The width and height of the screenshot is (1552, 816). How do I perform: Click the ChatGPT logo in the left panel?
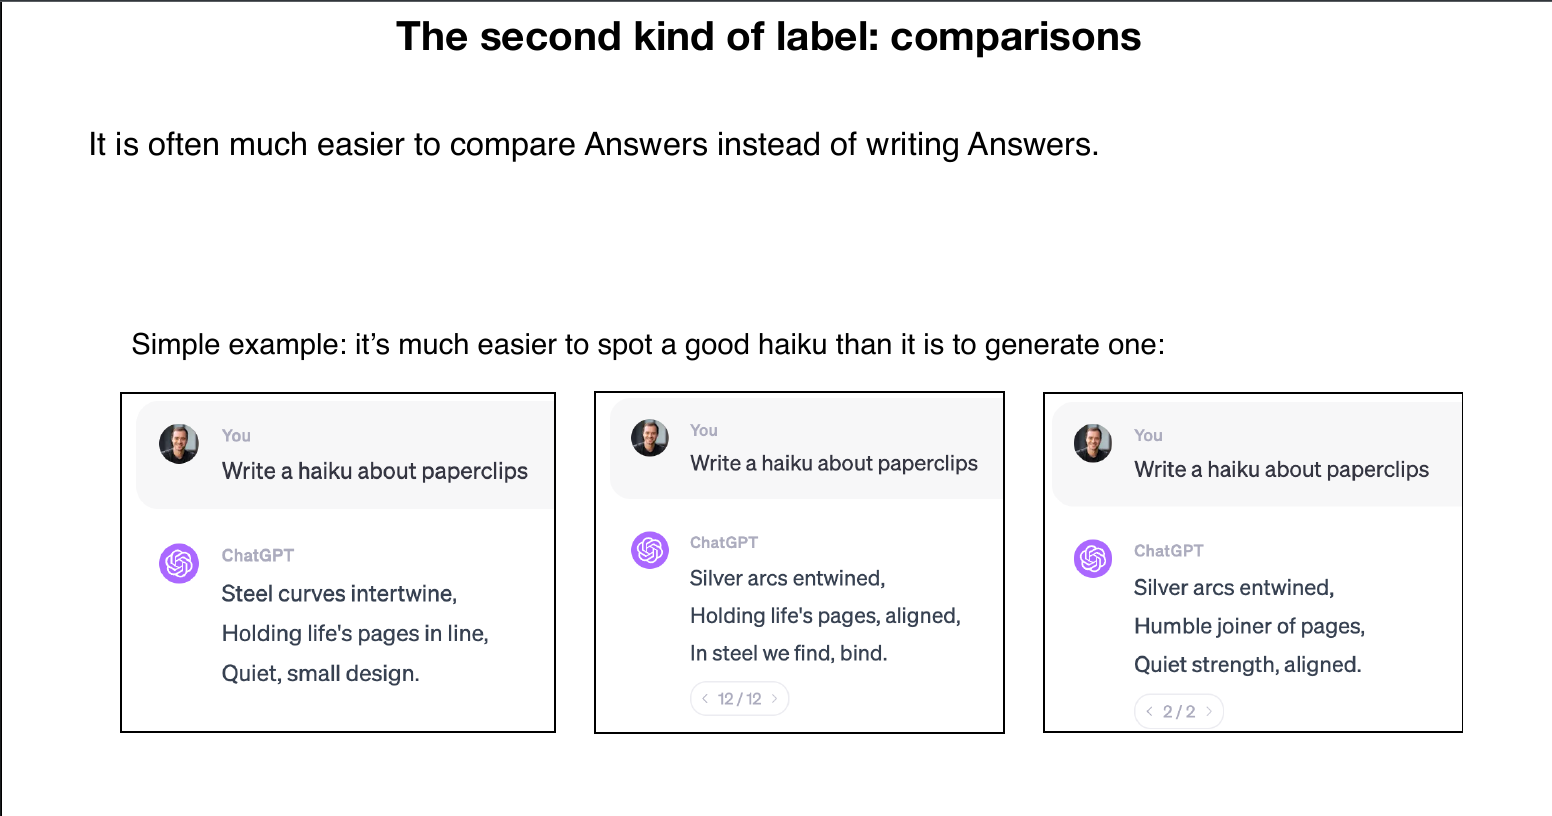179,564
